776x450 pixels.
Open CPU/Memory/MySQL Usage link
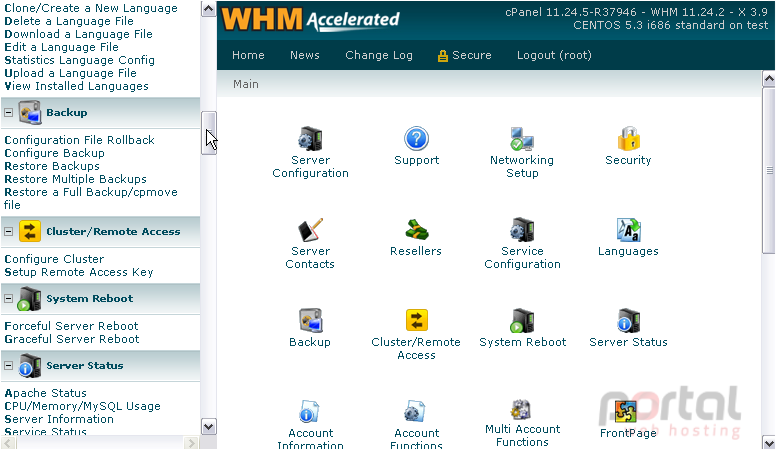(x=82, y=406)
